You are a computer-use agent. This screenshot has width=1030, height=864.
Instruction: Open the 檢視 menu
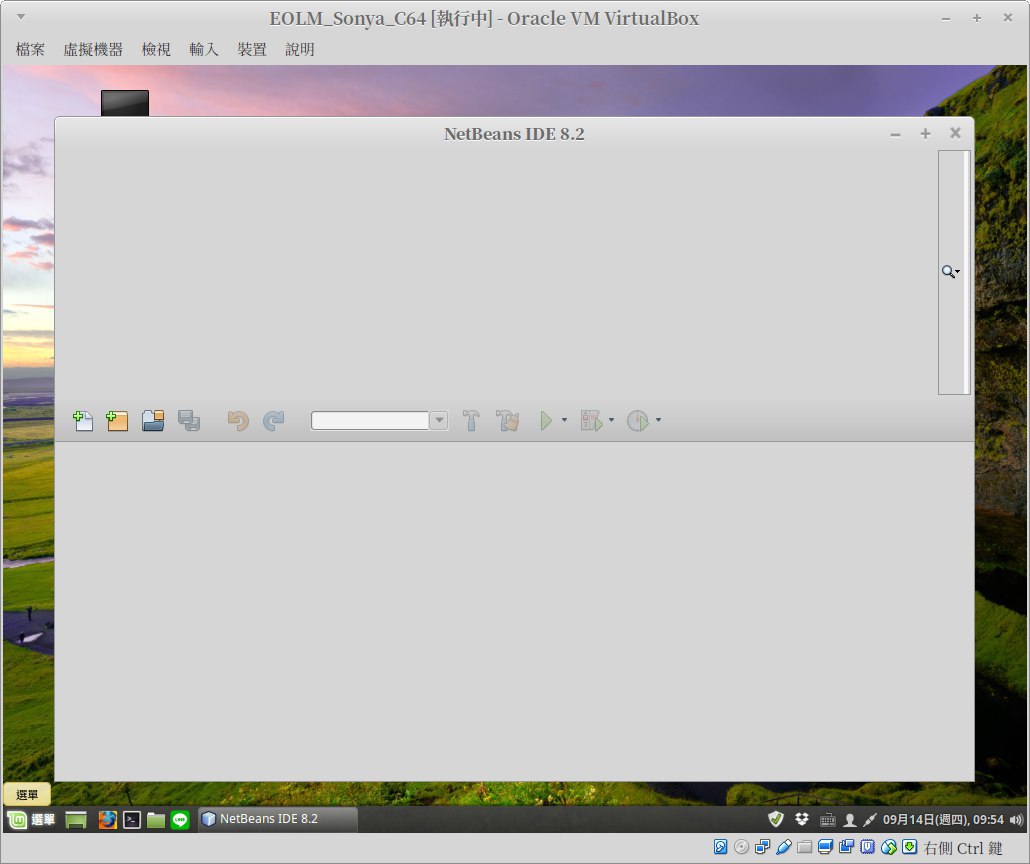(156, 49)
